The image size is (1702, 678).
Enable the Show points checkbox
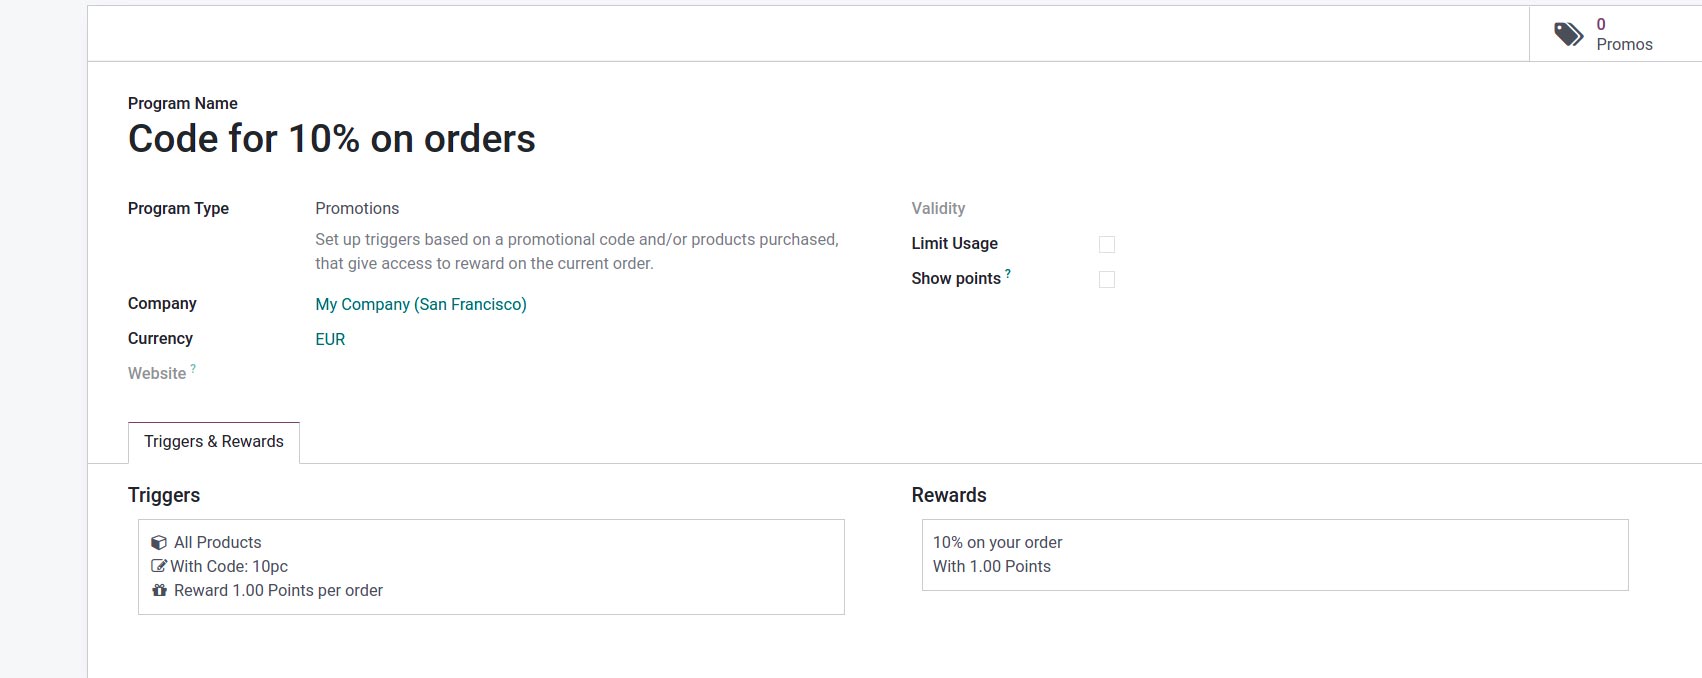[x=1106, y=279]
